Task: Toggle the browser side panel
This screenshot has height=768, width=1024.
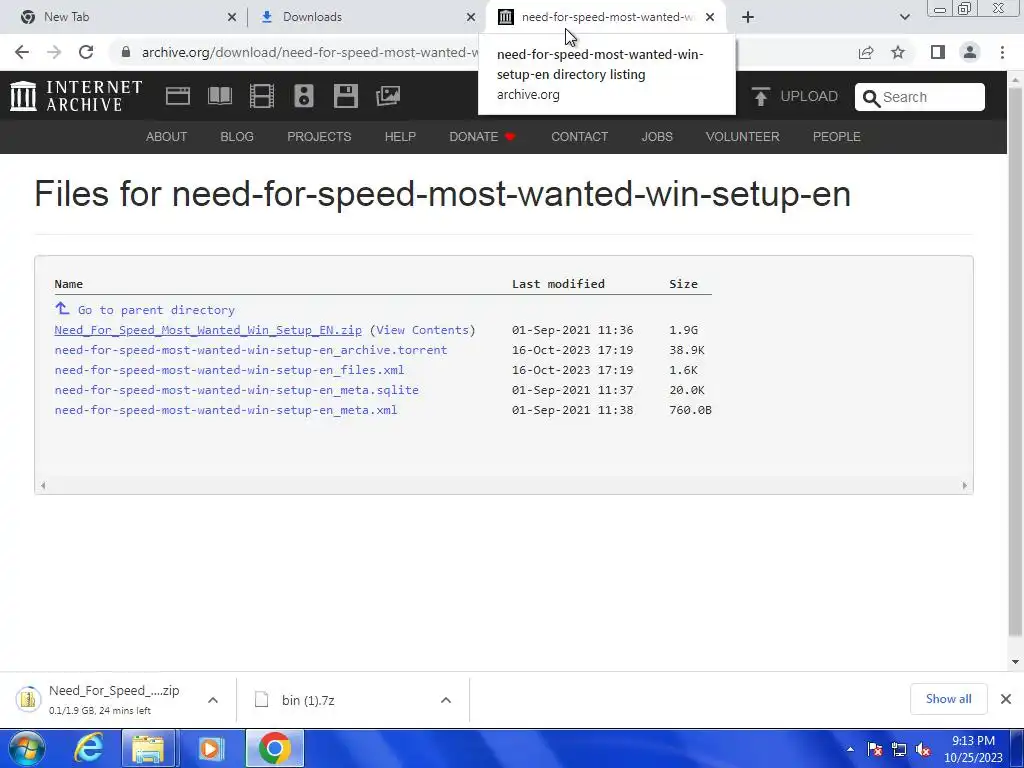Action: [938, 52]
